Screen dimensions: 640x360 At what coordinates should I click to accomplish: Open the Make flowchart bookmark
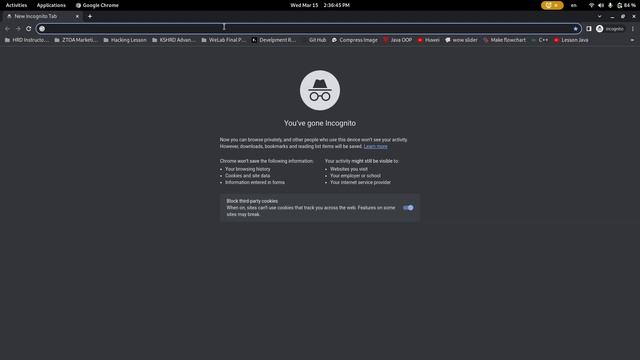pyautogui.click(x=504, y=40)
